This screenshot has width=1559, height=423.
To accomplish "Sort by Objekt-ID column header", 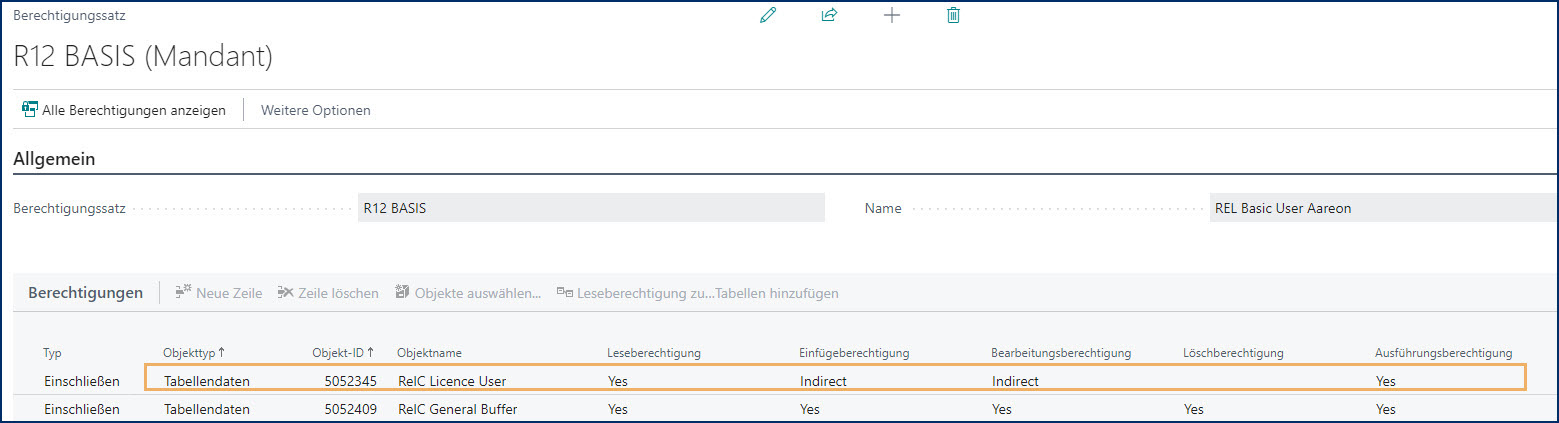I will [343, 353].
